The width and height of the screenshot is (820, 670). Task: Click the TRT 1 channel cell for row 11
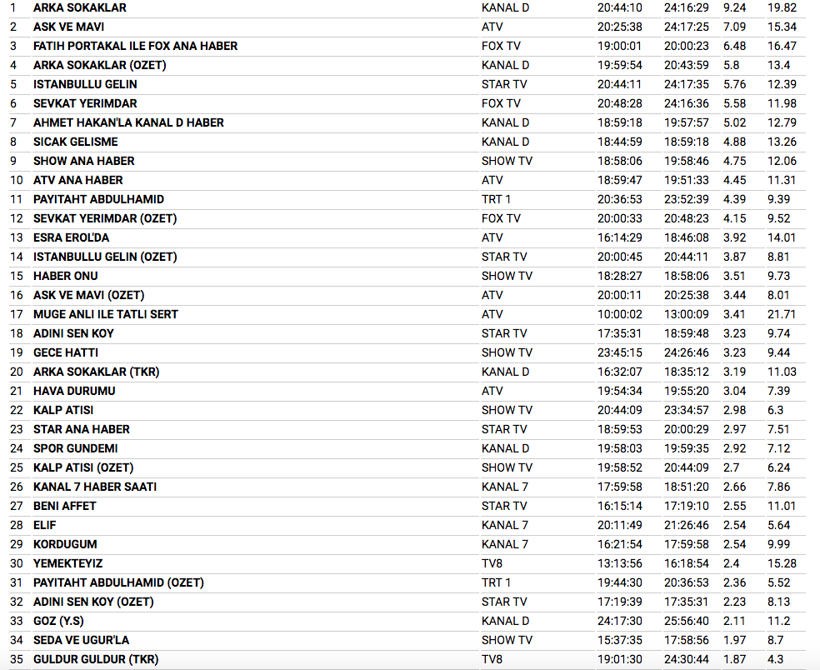496,200
